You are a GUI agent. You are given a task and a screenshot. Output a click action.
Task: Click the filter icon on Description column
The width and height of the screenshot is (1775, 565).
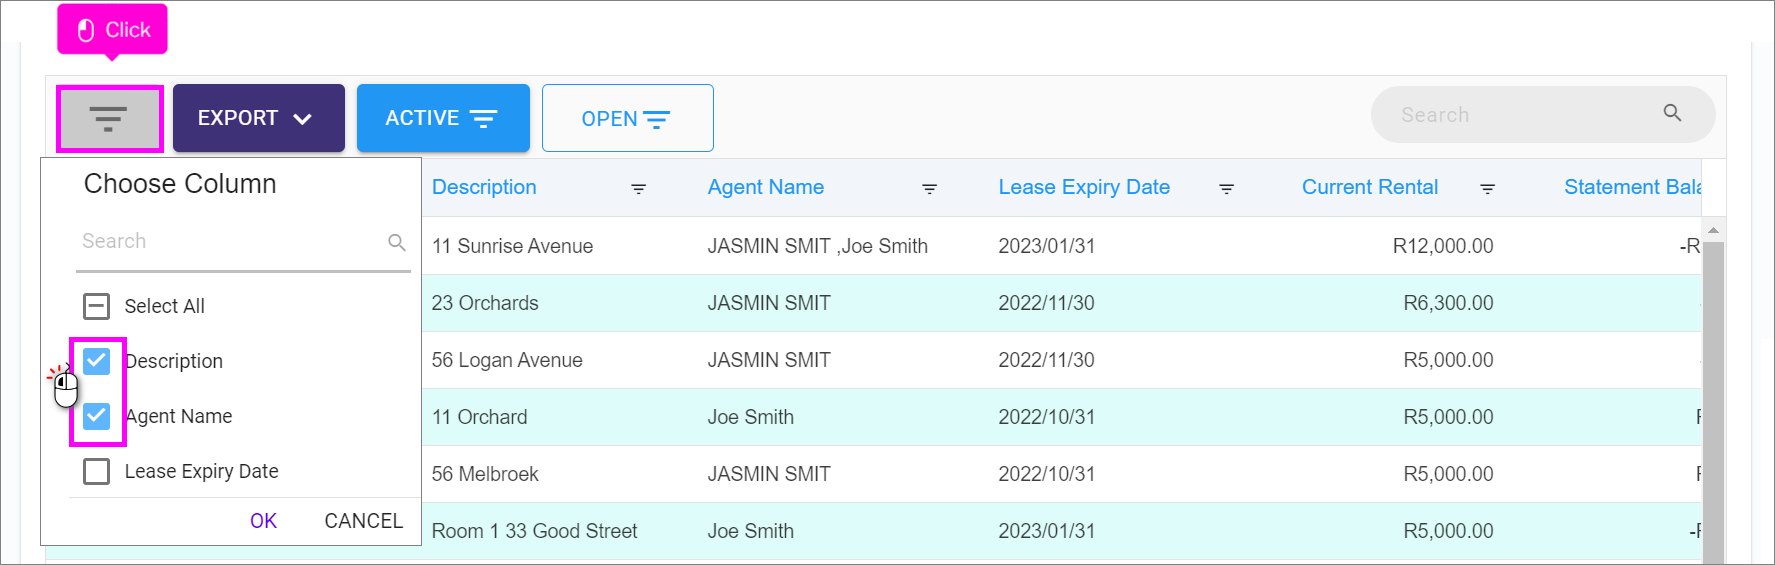tap(638, 189)
